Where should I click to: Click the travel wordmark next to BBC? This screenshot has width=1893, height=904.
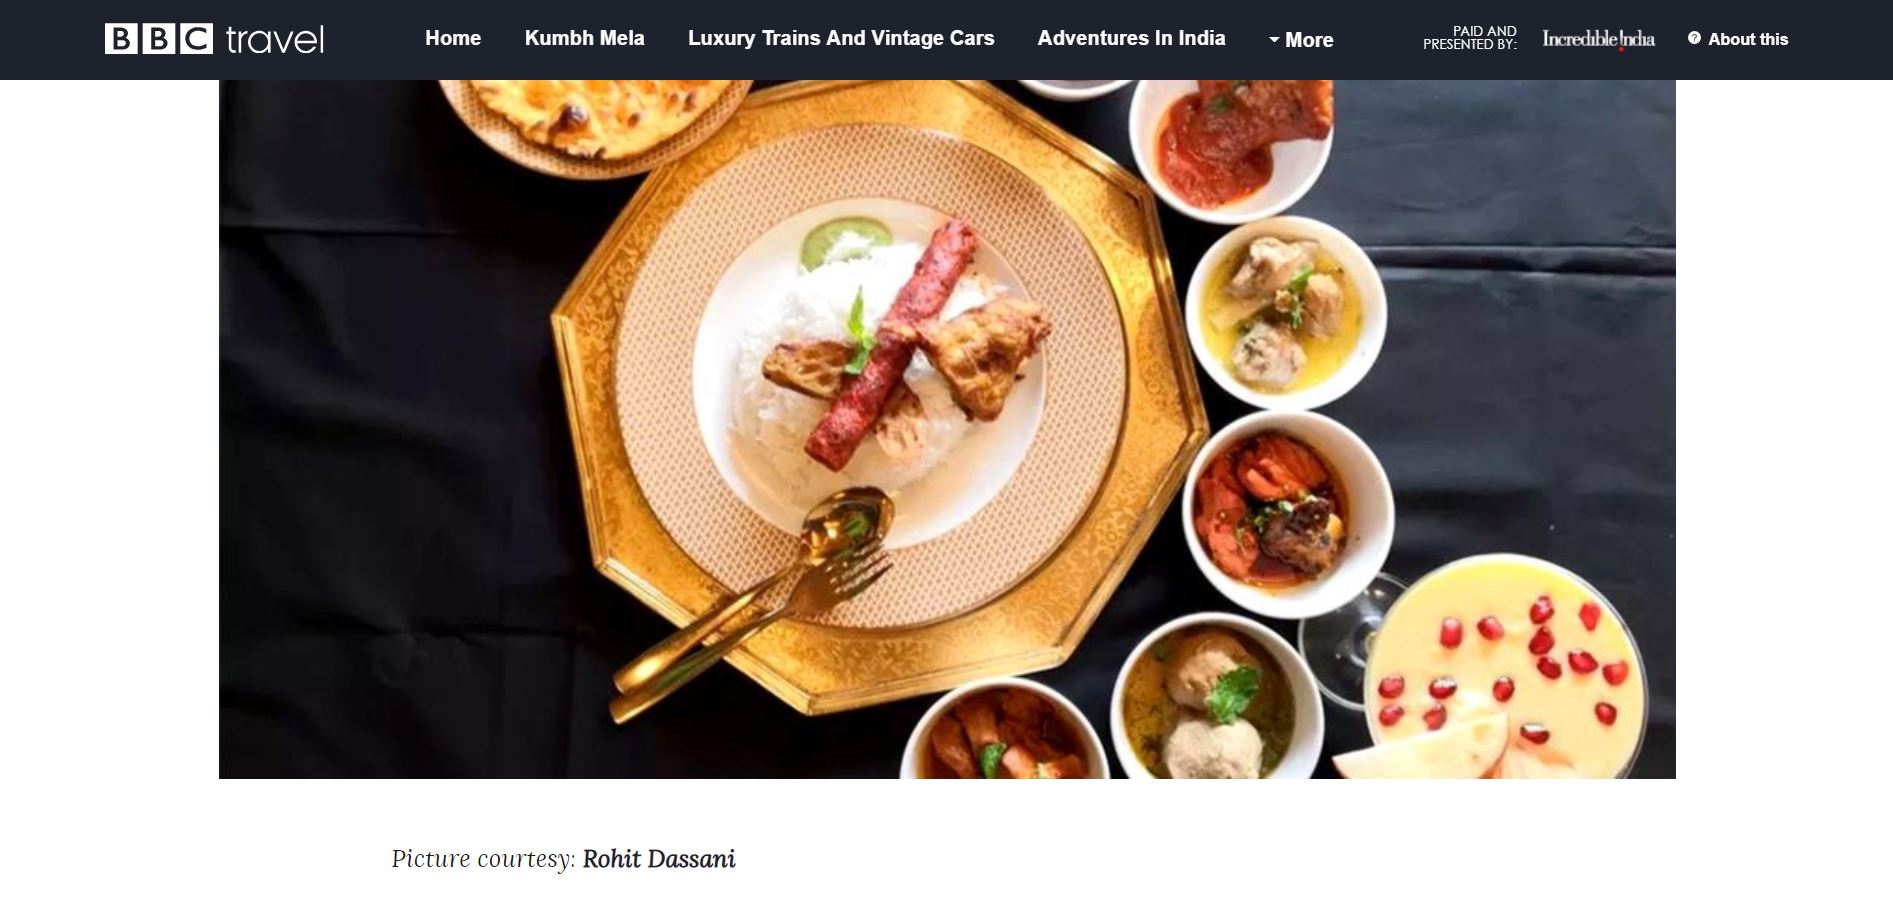275,40
